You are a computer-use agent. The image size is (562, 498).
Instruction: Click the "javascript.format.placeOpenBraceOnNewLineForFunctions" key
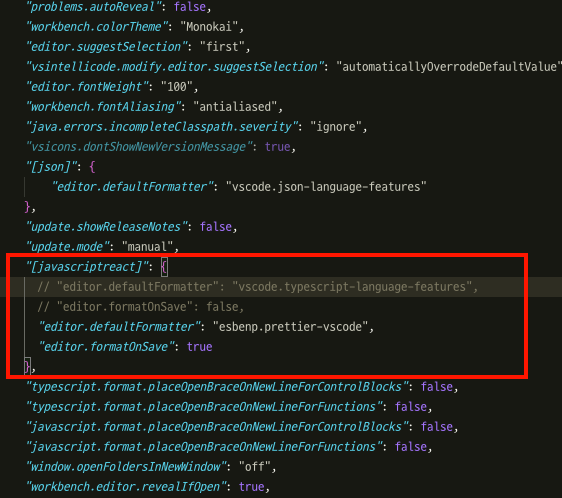204,447
